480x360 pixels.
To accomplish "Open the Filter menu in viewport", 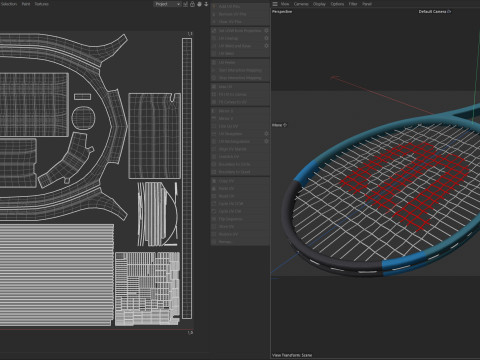I will (353, 4).
